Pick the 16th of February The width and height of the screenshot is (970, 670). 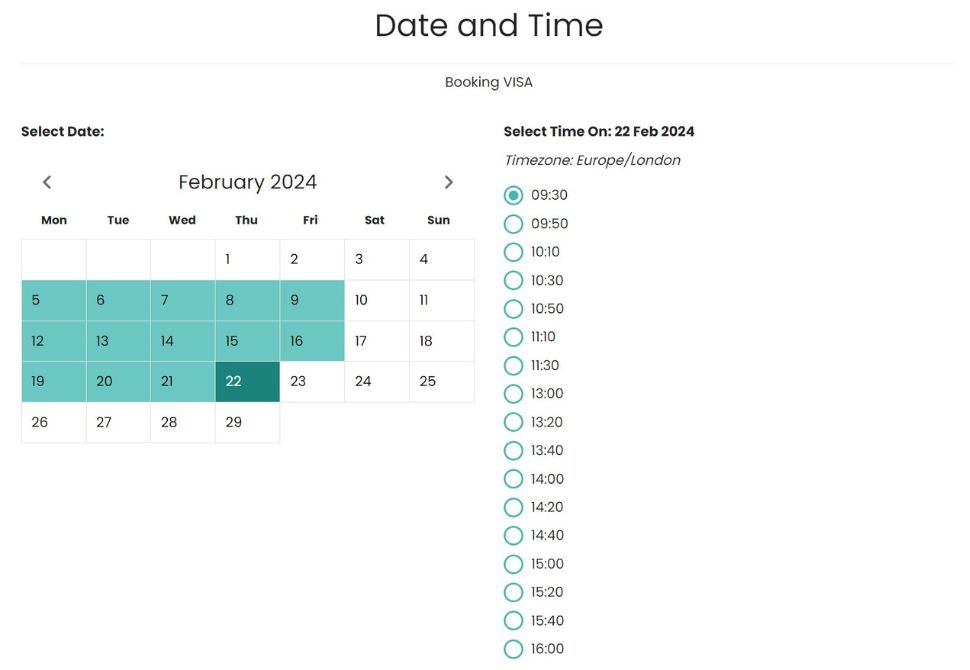310,340
